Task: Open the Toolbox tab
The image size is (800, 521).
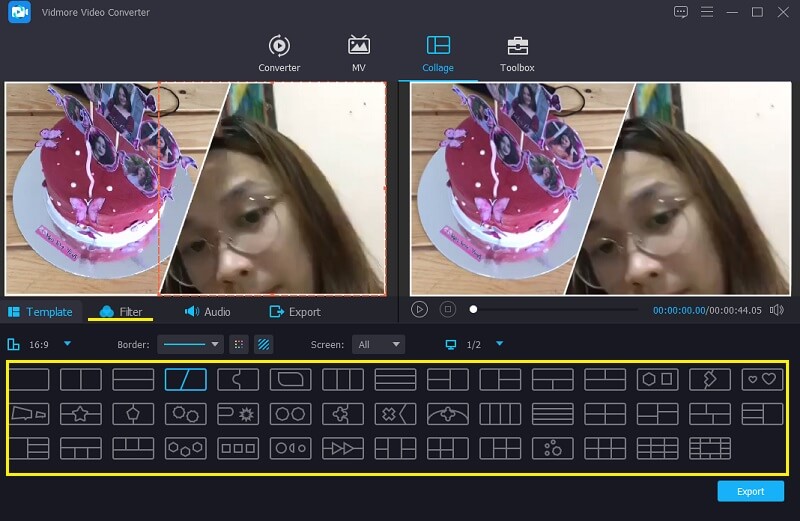Action: [x=517, y=54]
